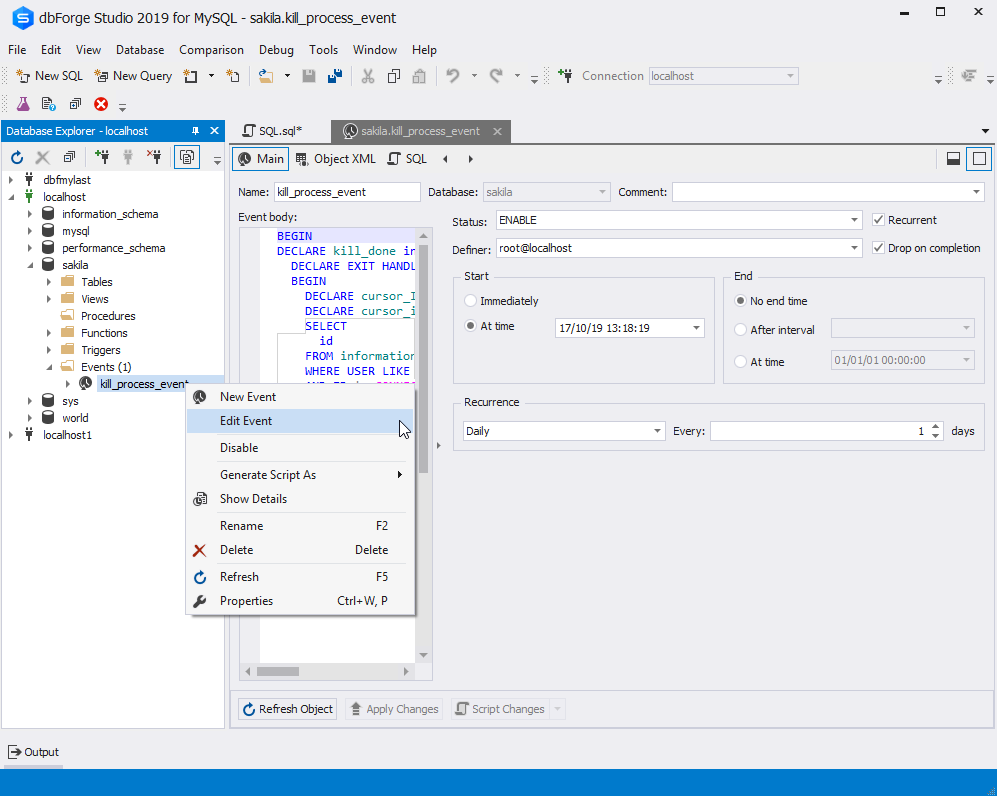Click the Save All icon
The height and width of the screenshot is (796, 997).
point(334,76)
